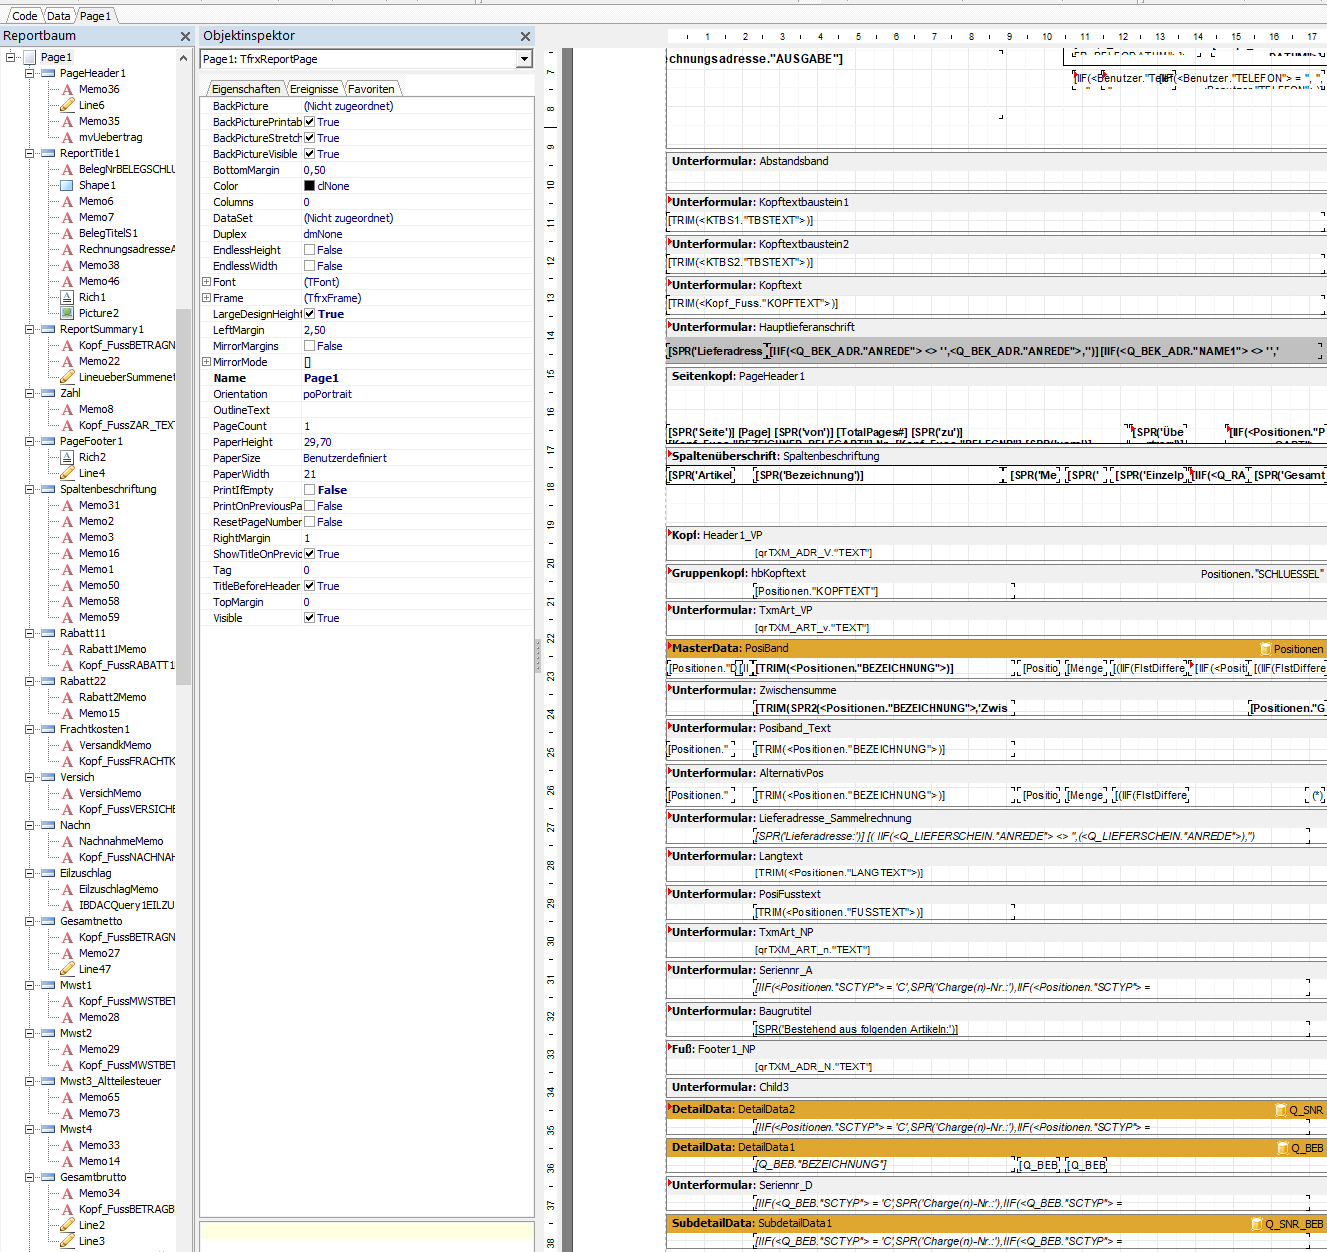Enable the EndlessHeight checkbox
1327x1252 pixels.
(x=310, y=250)
